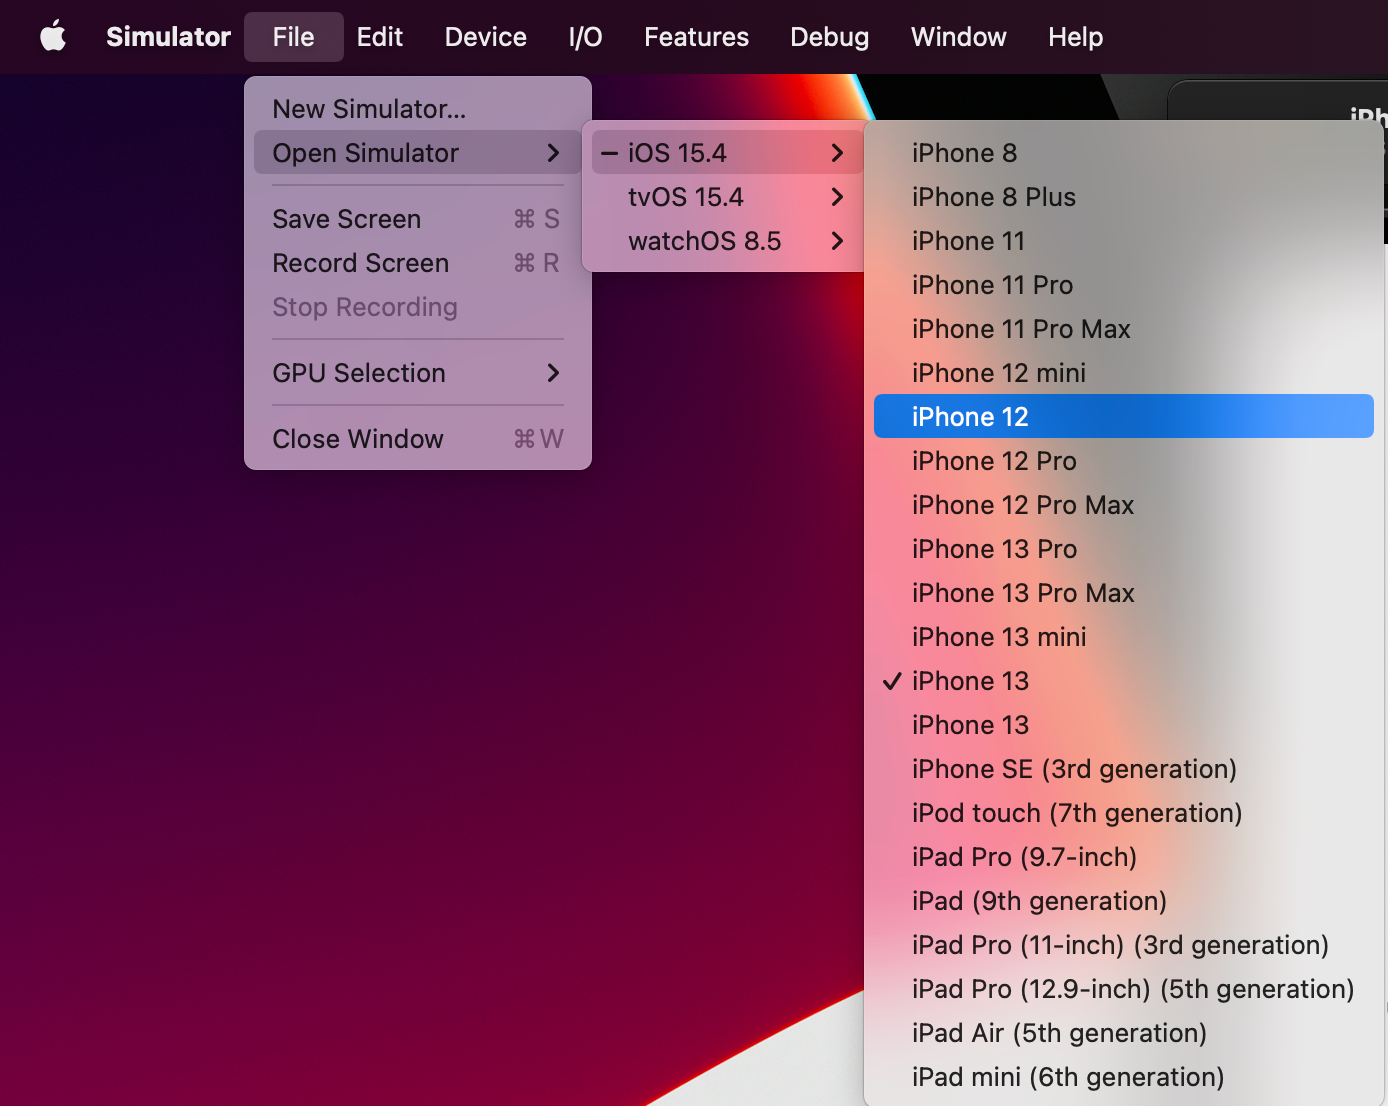The width and height of the screenshot is (1388, 1106).
Task: Expand the GPU Selection submenu
Action: pyautogui.click(x=553, y=372)
